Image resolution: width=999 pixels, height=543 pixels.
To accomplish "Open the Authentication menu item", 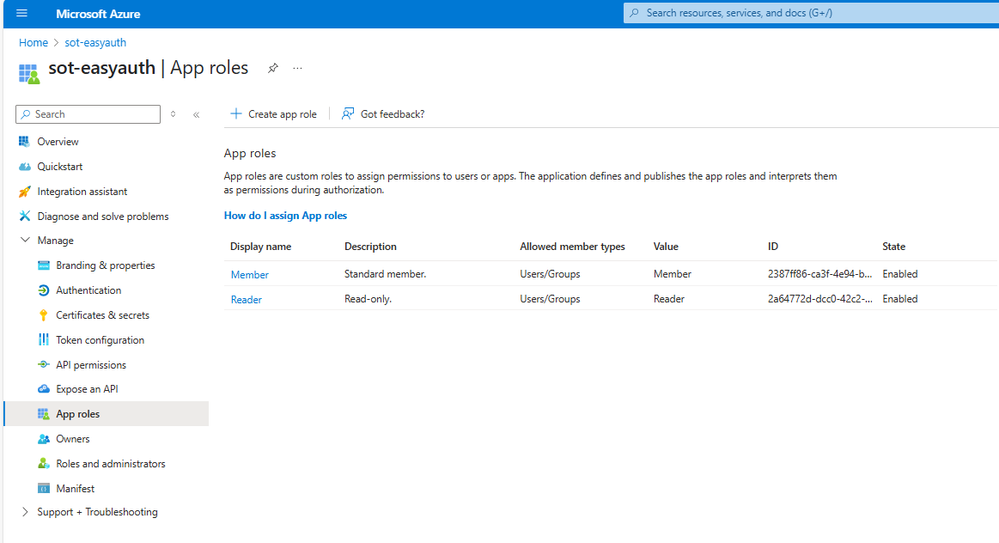I will pyautogui.click(x=88, y=290).
